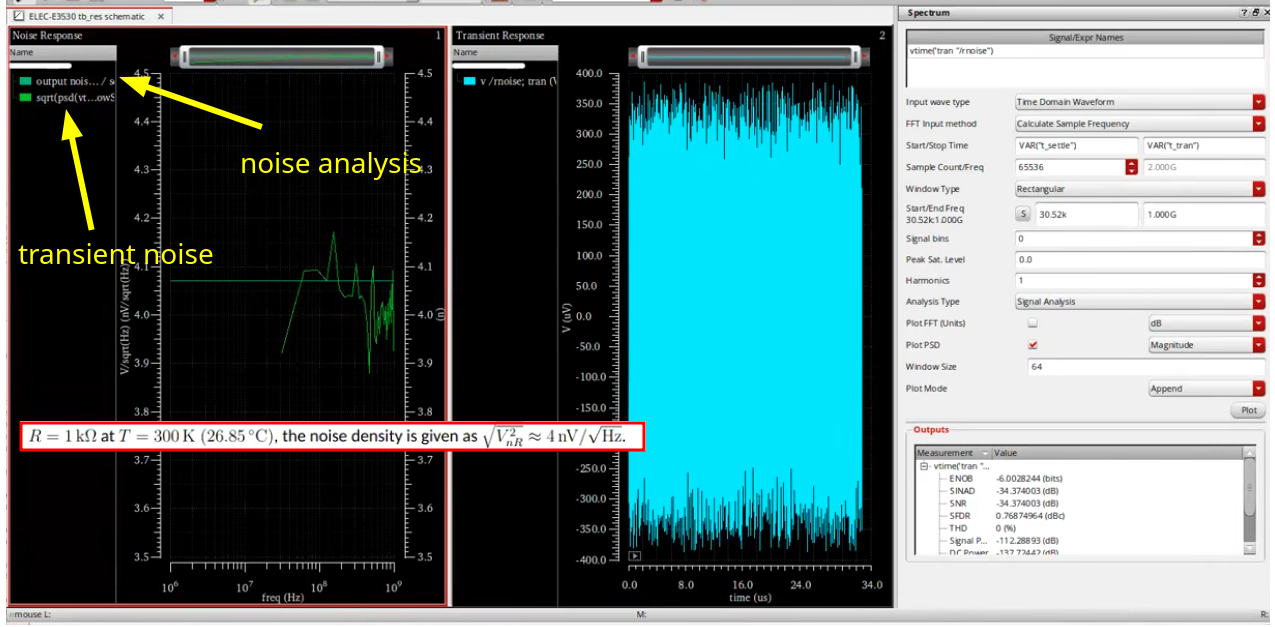Viewport: 1275px width, 627px height.
Task: Open the Analysis Type dropdown
Action: [x=1139, y=302]
